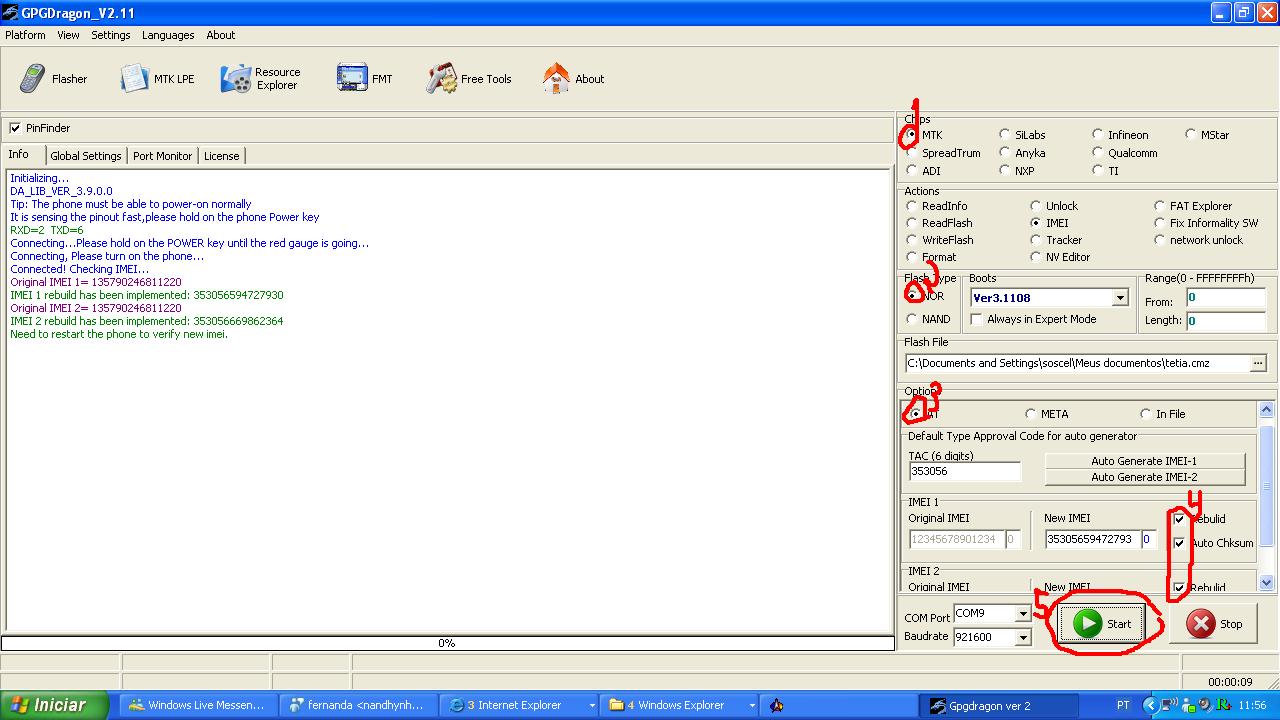Image resolution: width=1280 pixels, height=720 pixels.
Task: Choose the ADI chip option
Action: [x=911, y=171]
